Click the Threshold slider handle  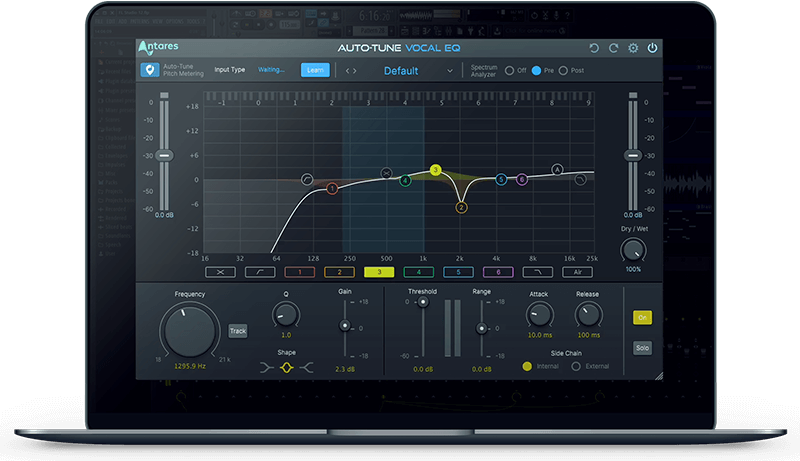[x=423, y=302]
